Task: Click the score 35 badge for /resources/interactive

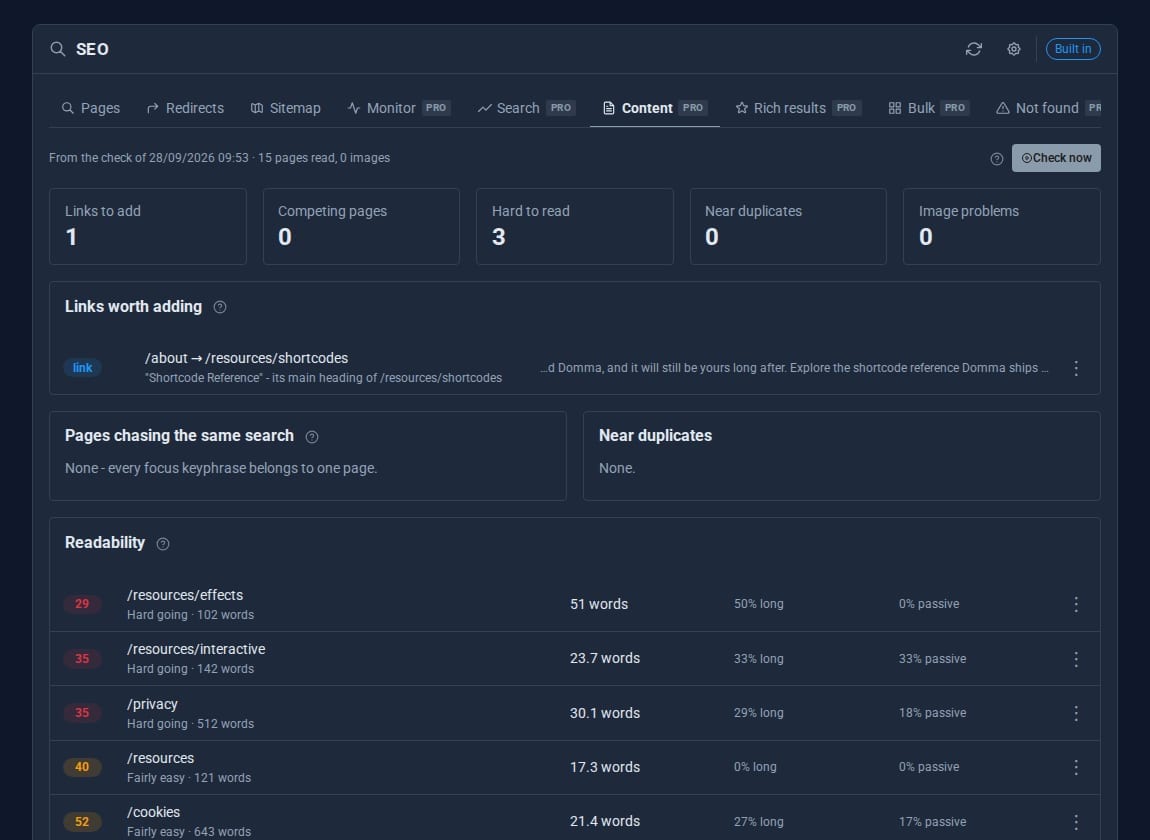Action: [82, 659]
